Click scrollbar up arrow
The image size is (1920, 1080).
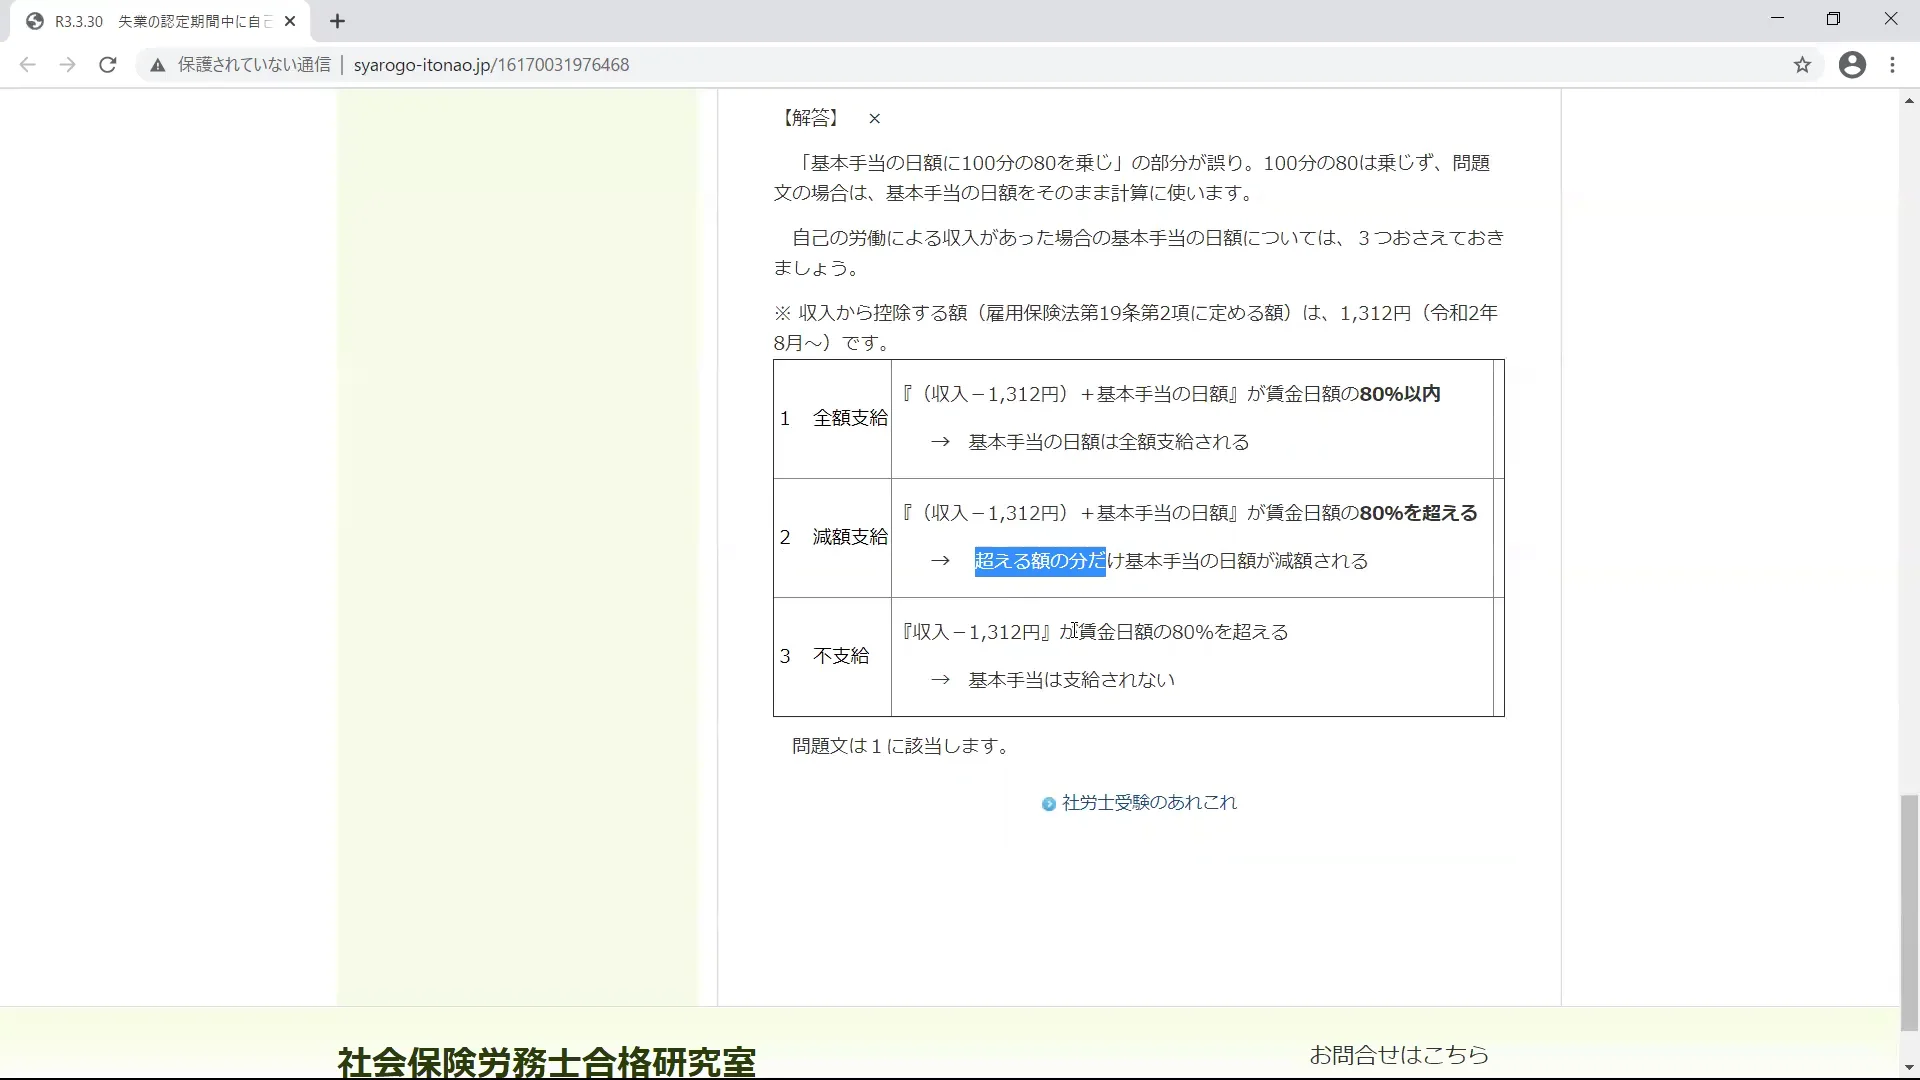pyautogui.click(x=1909, y=101)
